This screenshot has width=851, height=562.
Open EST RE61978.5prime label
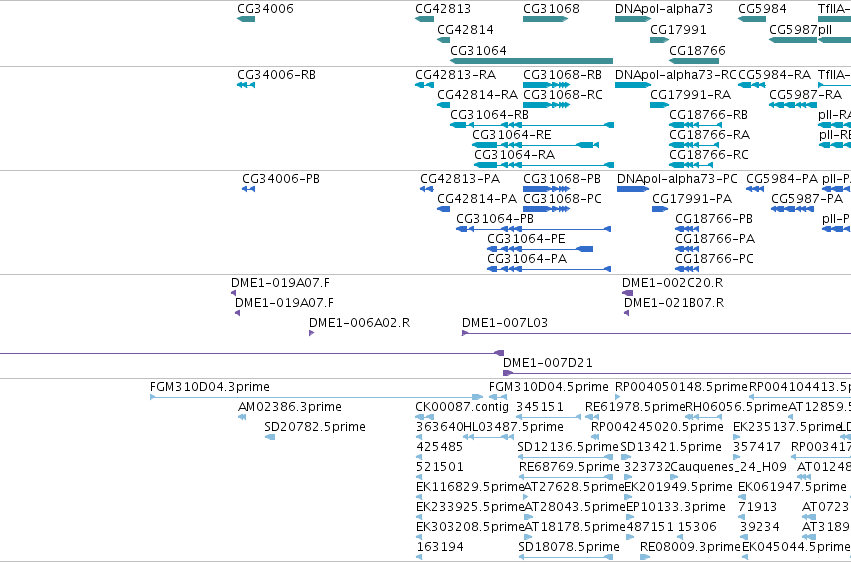[x=635, y=407]
